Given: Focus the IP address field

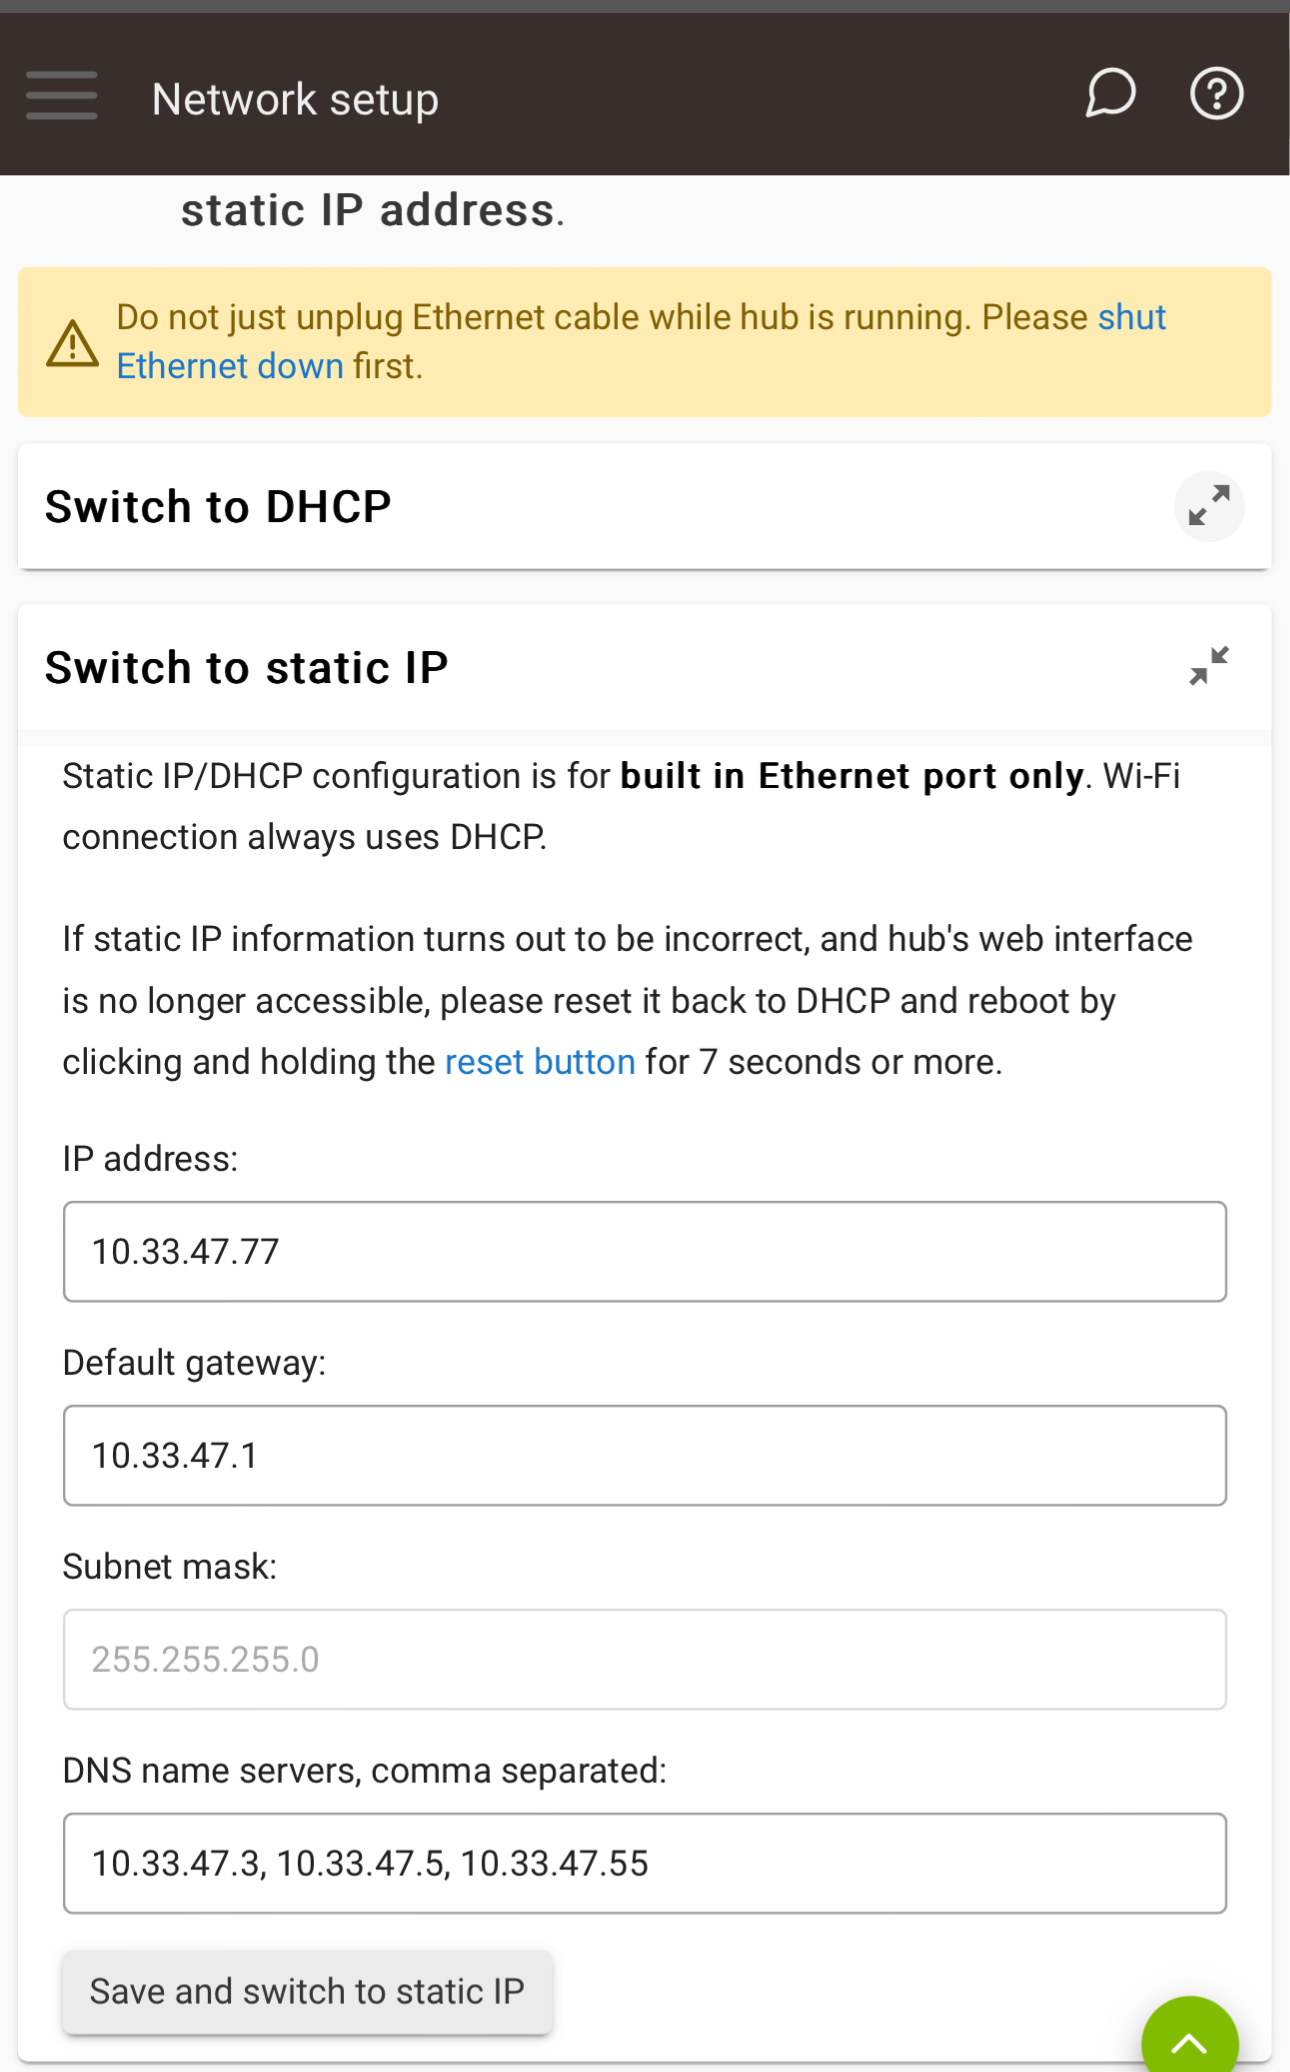Looking at the screenshot, I should click(x=645, y=1252).
